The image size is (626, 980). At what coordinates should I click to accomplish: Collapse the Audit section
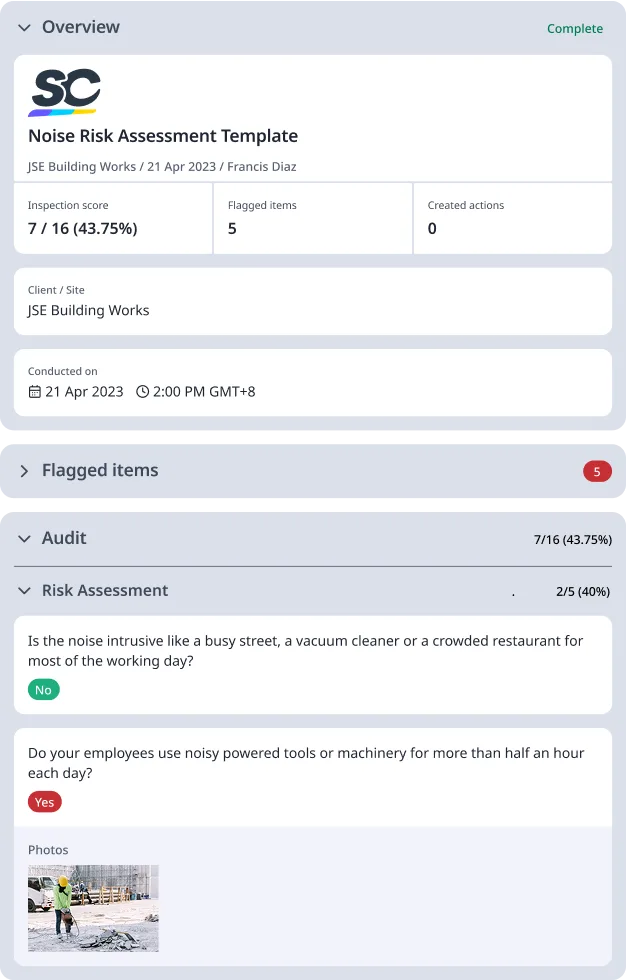pyautogui.click(x=24, y=538)
